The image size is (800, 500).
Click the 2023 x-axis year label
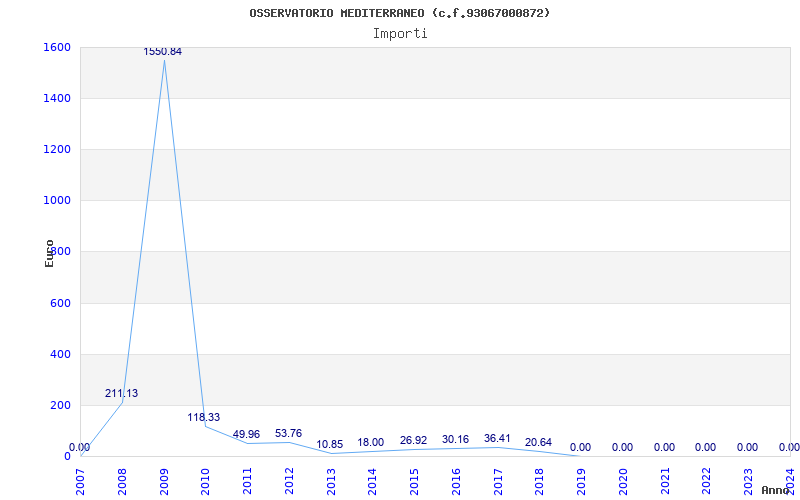pos(748,482)
